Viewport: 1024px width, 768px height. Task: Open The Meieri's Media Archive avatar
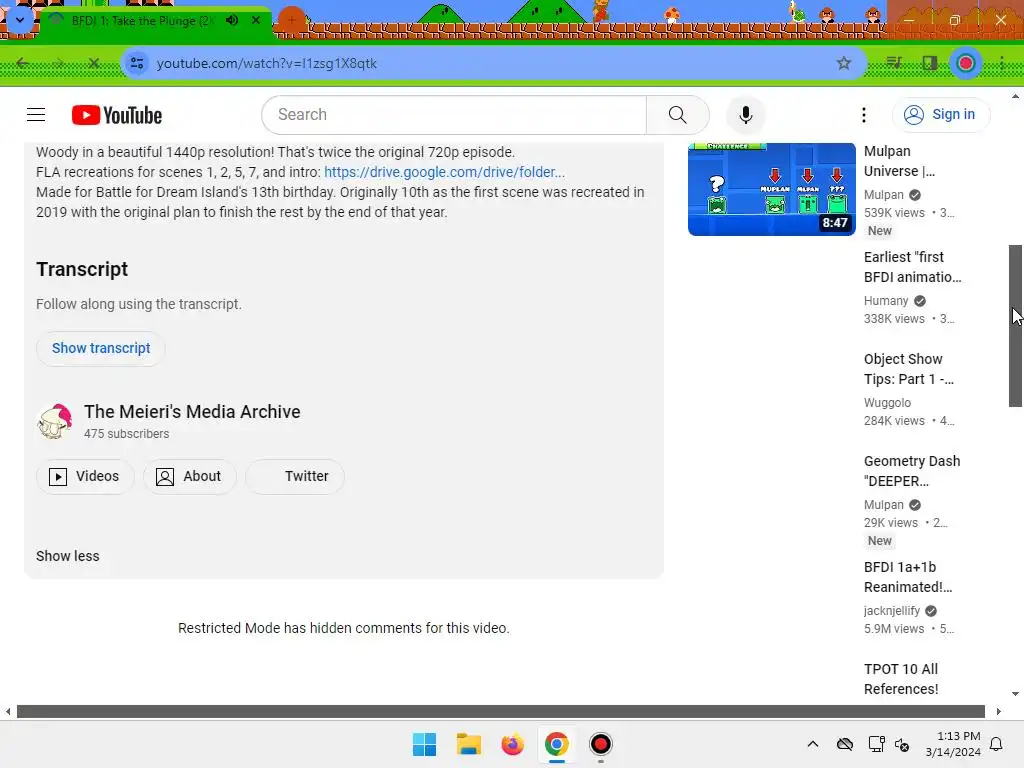tap(54, 422)
